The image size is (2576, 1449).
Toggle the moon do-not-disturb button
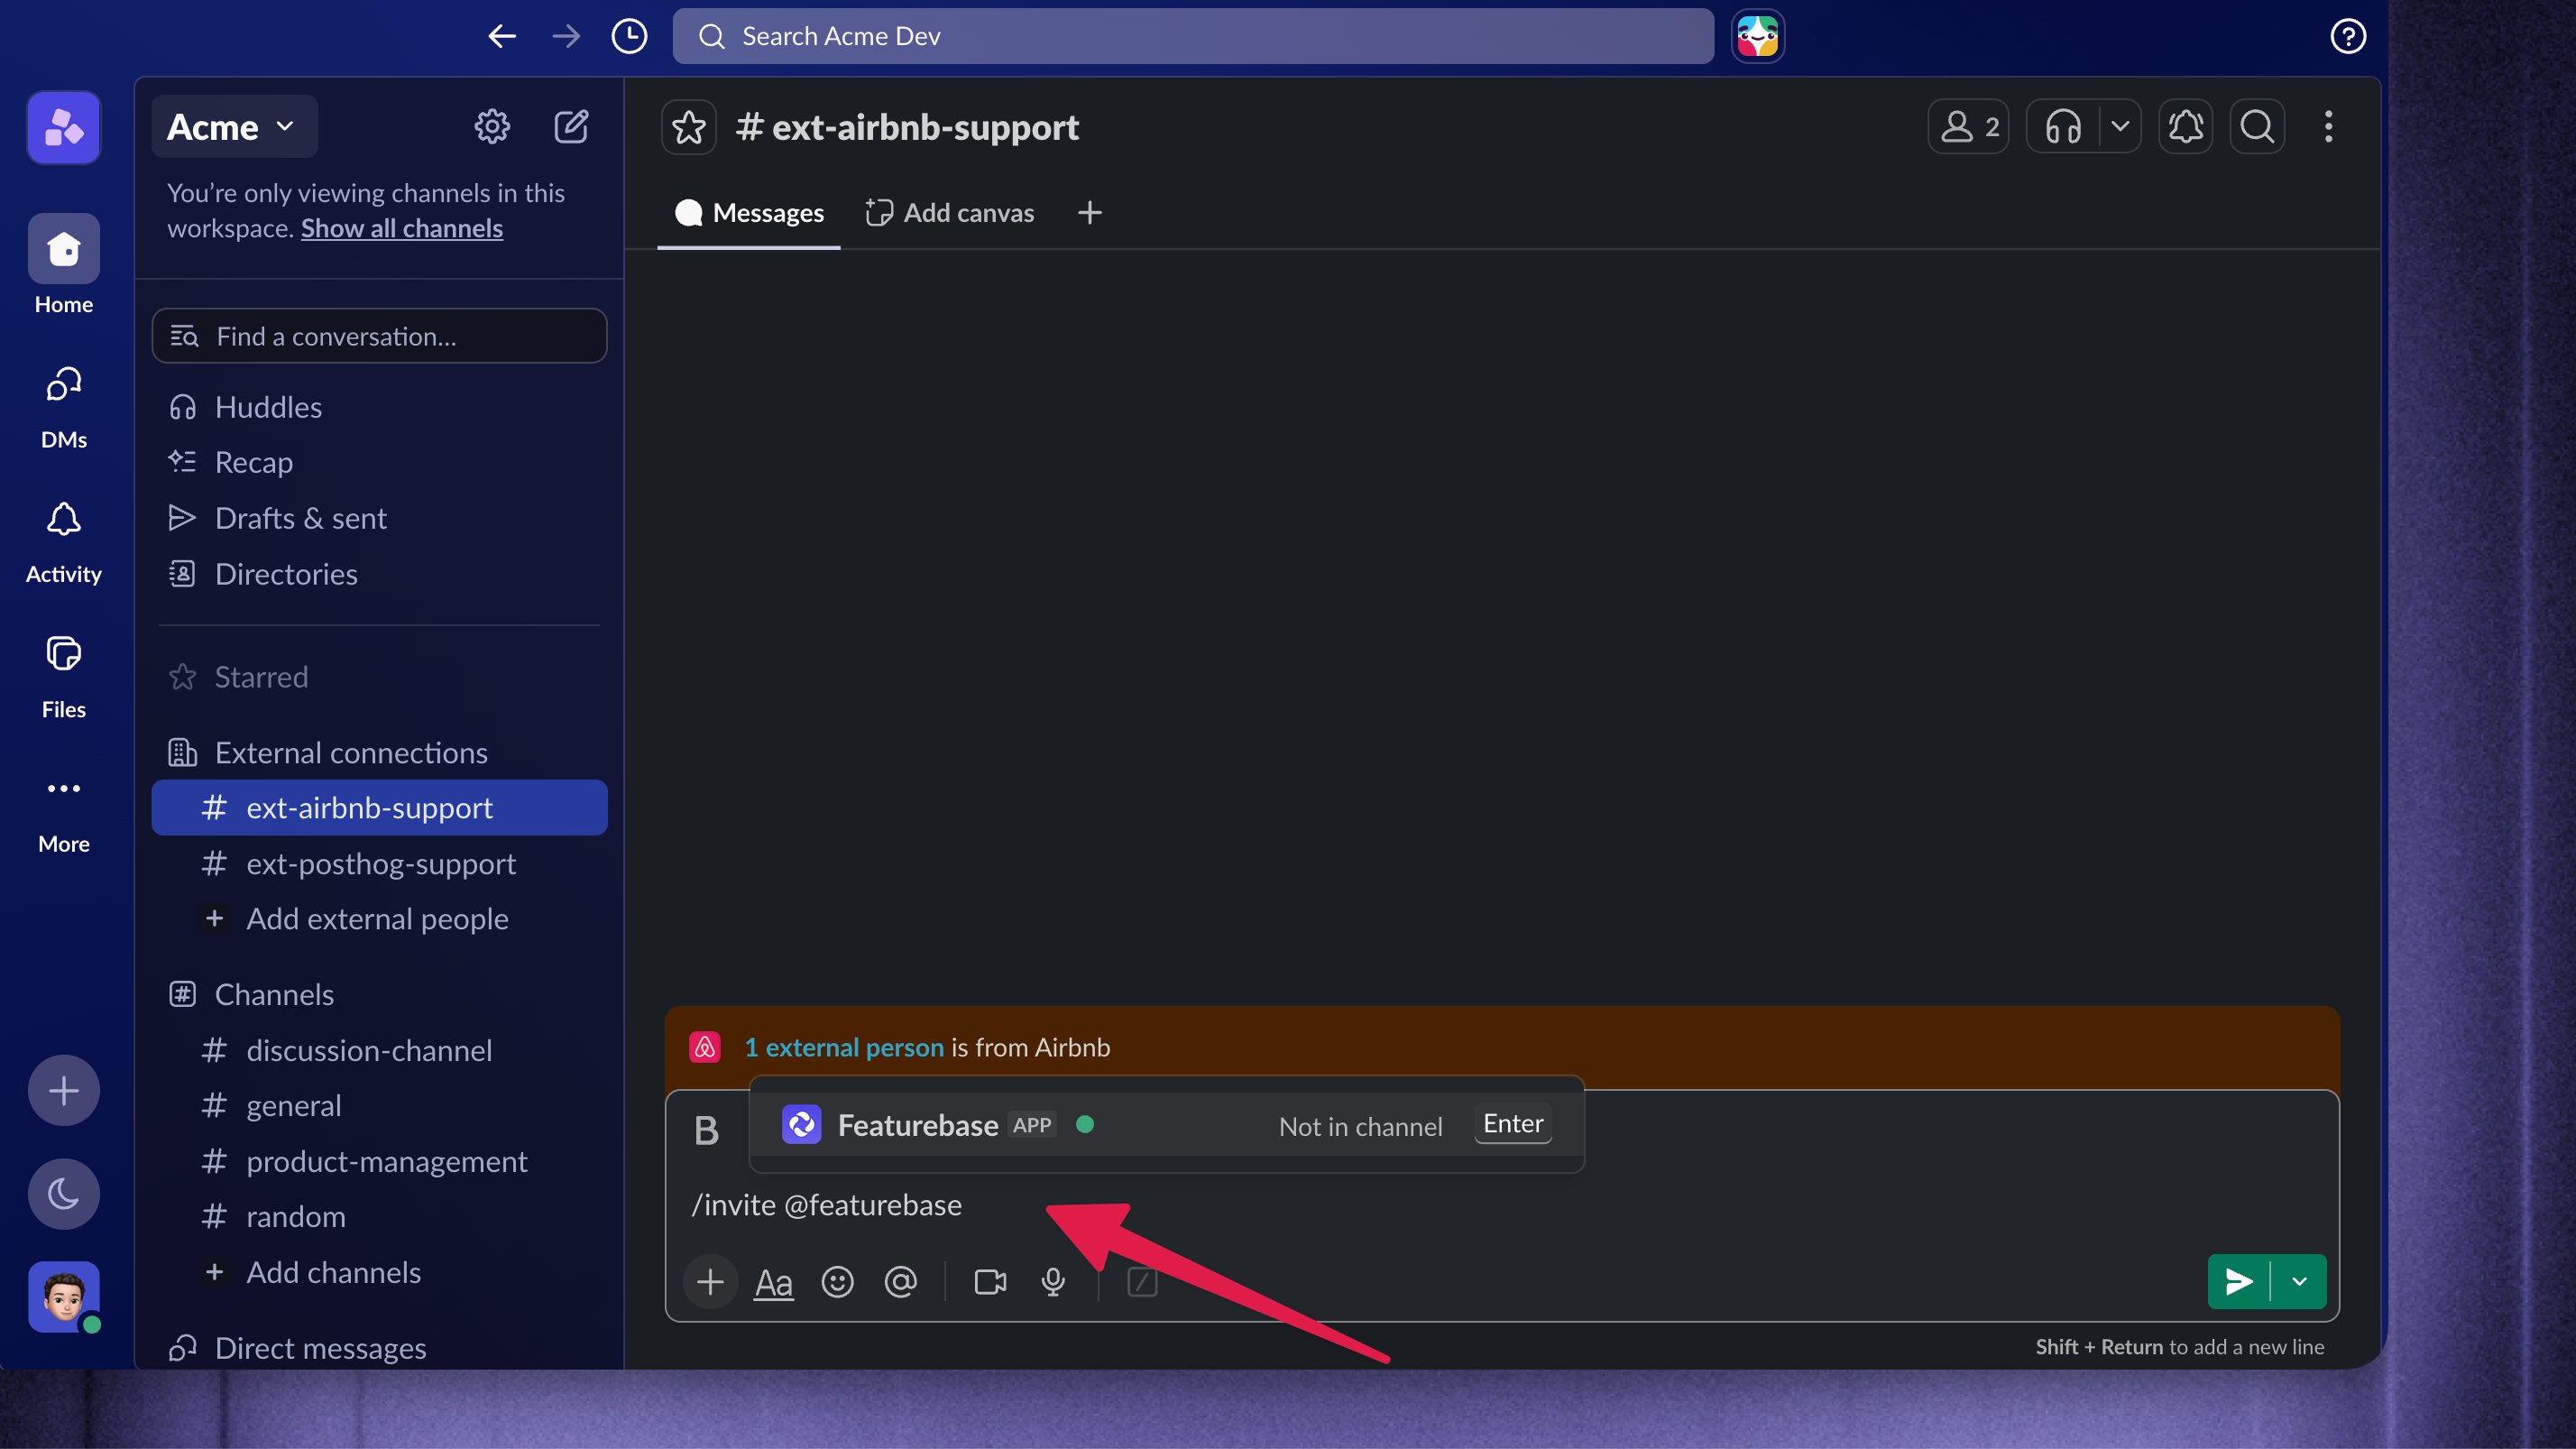point(64,1194)
